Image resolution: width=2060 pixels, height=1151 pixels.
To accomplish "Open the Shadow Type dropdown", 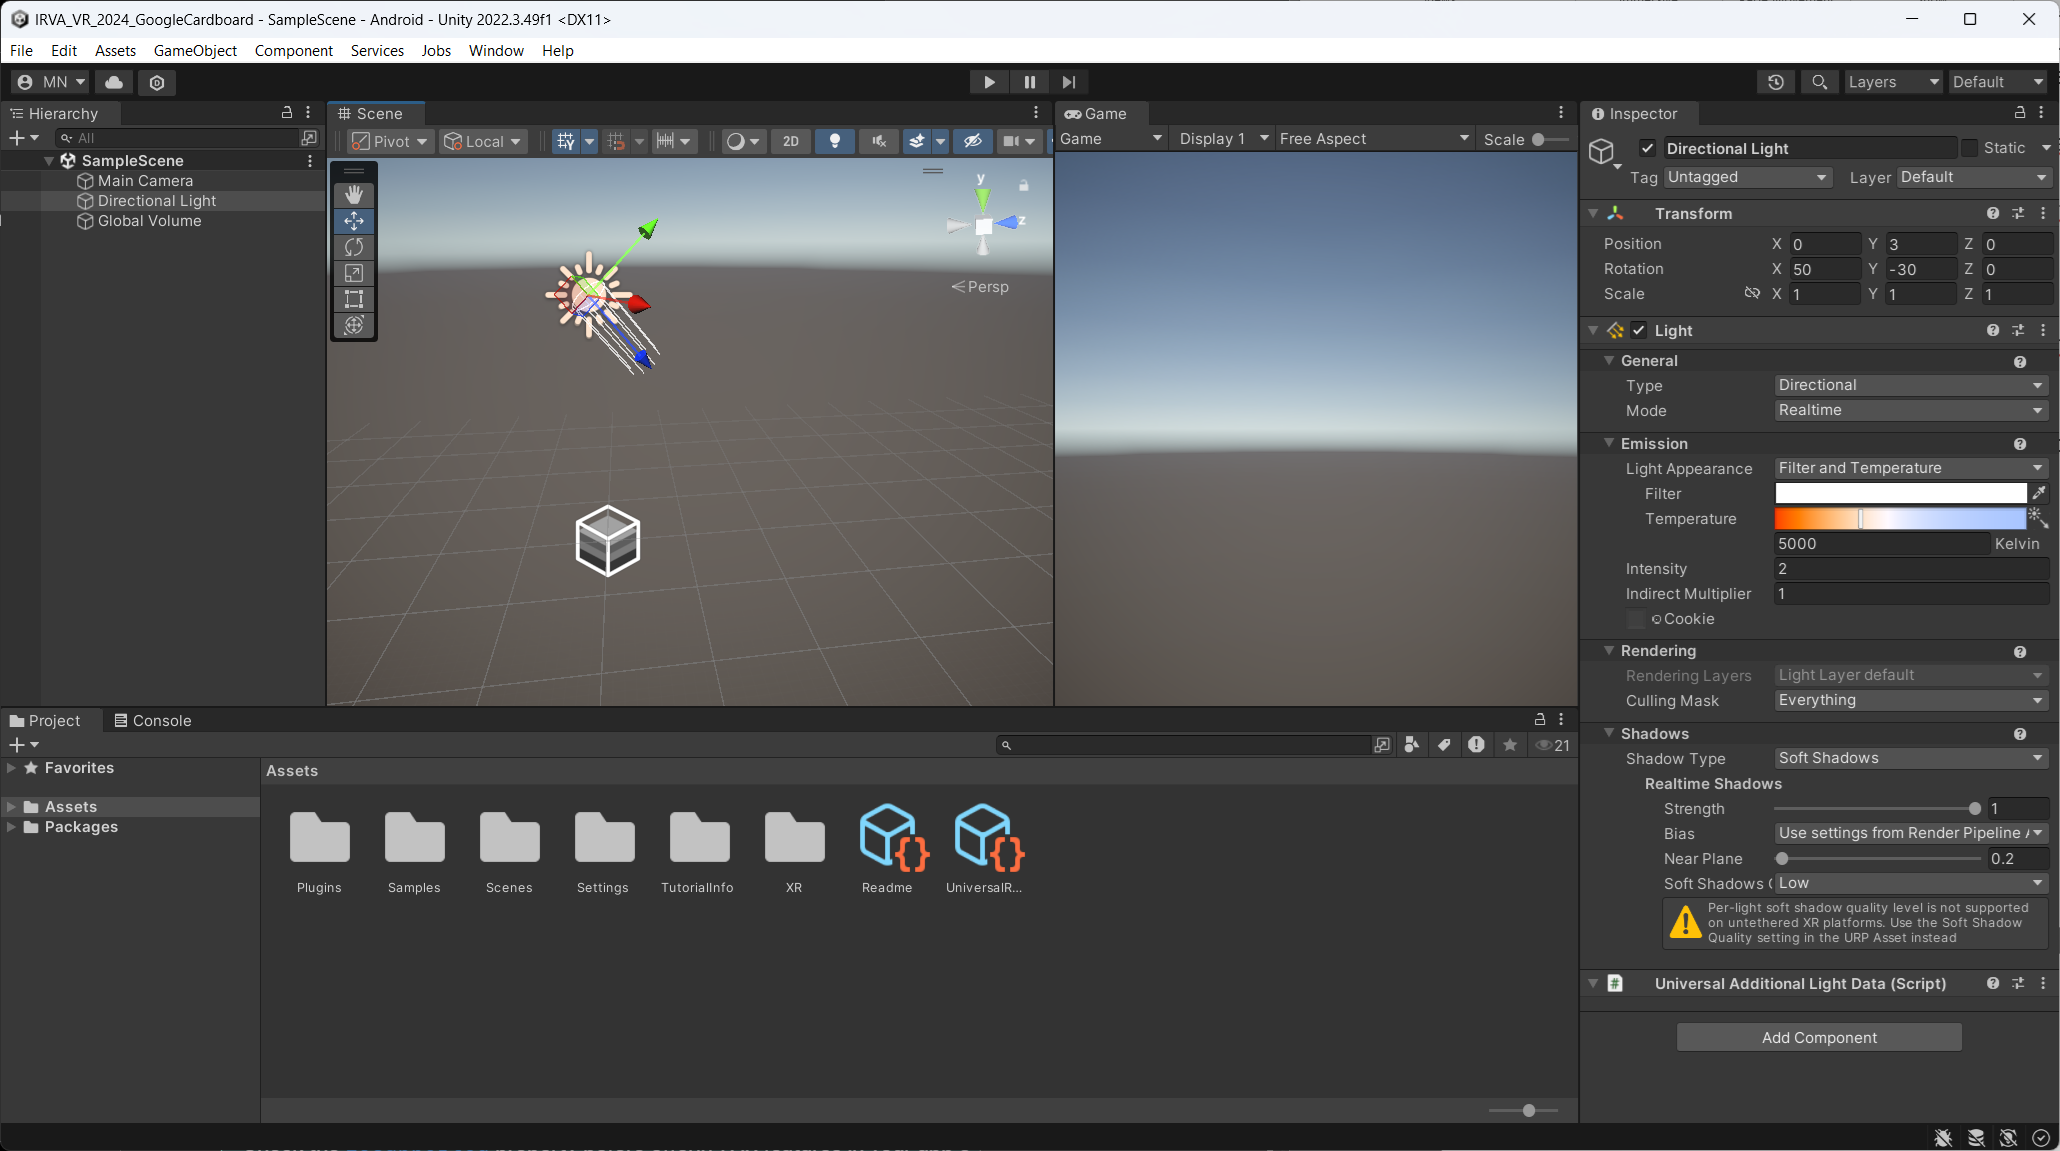I will [1910, 758].
